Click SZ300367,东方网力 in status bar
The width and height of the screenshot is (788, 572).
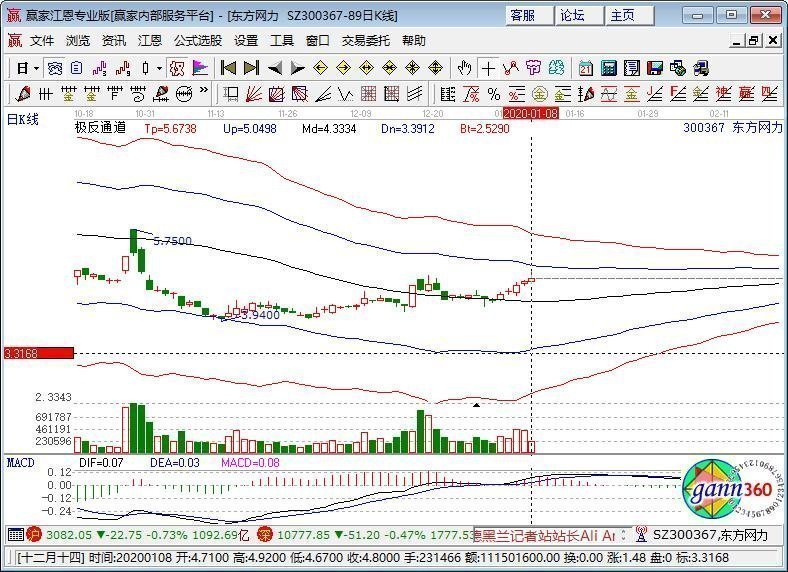click(x=711, y=535)
